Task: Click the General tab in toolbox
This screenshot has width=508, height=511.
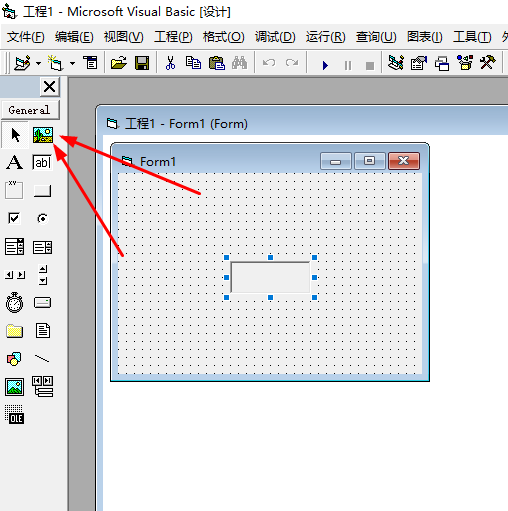Action: [30, 110]
